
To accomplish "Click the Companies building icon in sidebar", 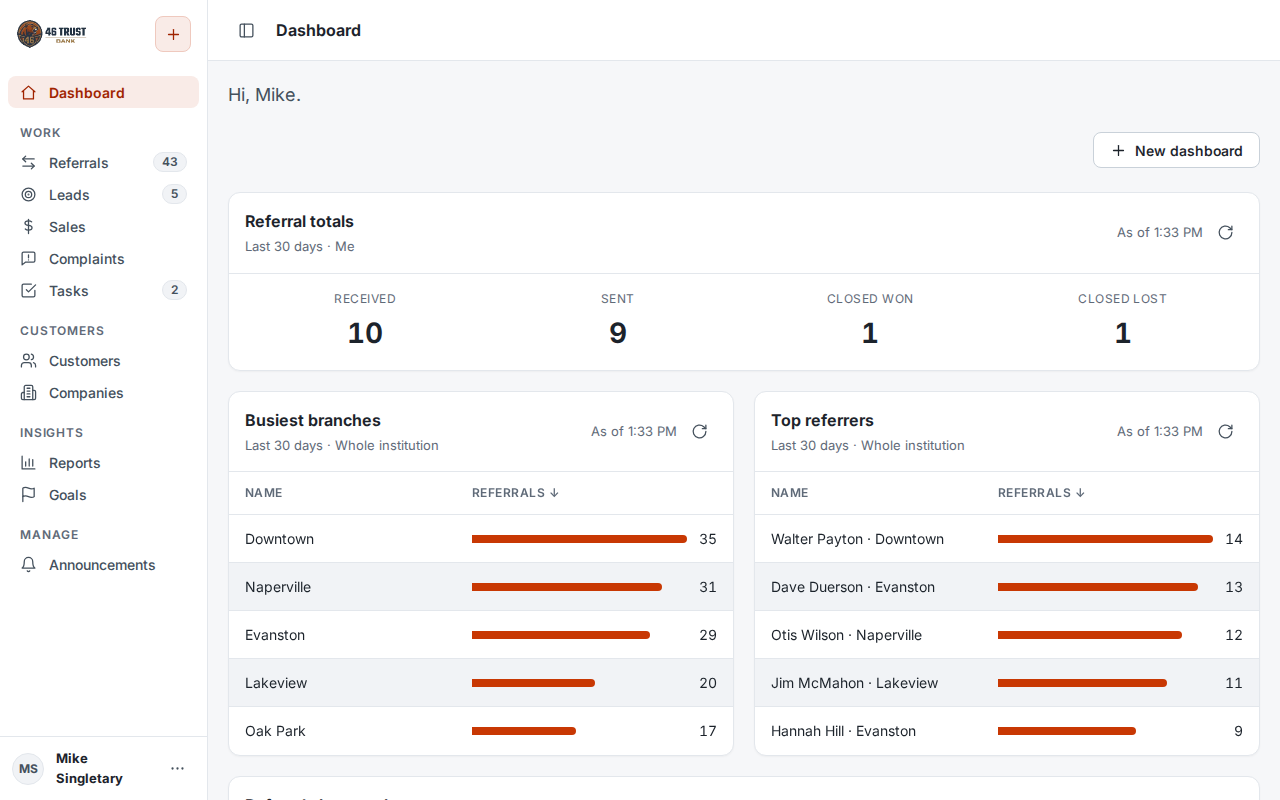I will (x=28, y=392).
